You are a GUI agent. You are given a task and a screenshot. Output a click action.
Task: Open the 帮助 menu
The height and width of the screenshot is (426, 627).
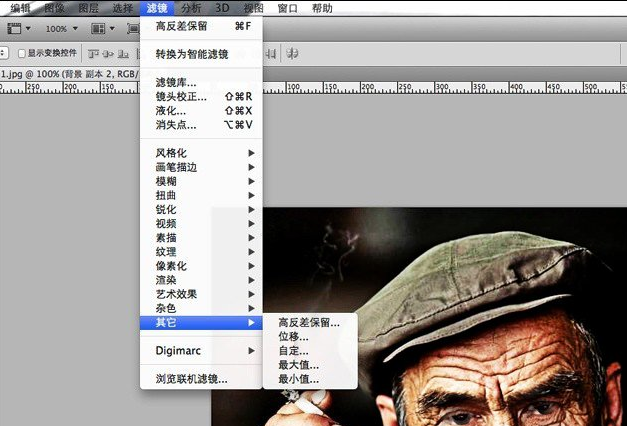(322, 8)
